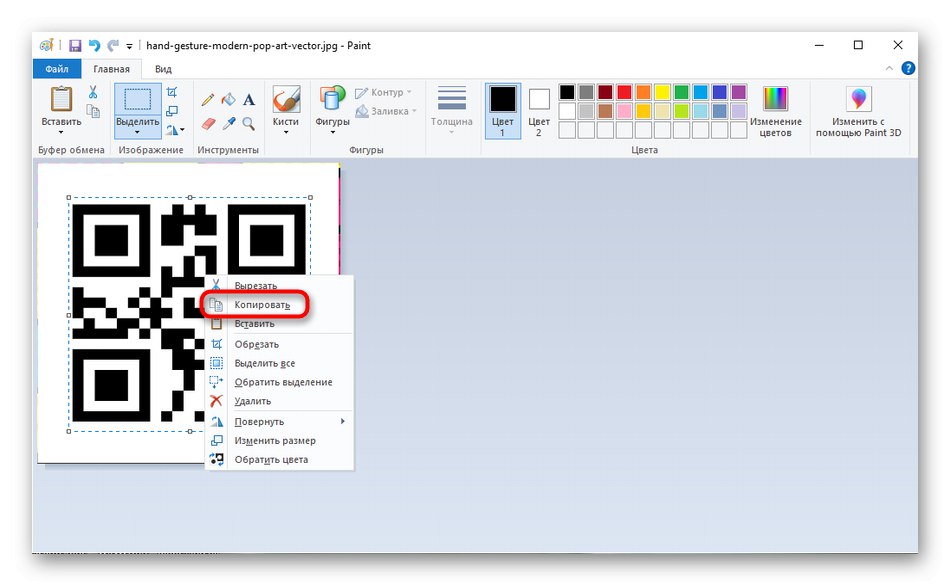Screen dimensions: 950x586
Task: Select the Pencil tool
Action: pos(208,99)
